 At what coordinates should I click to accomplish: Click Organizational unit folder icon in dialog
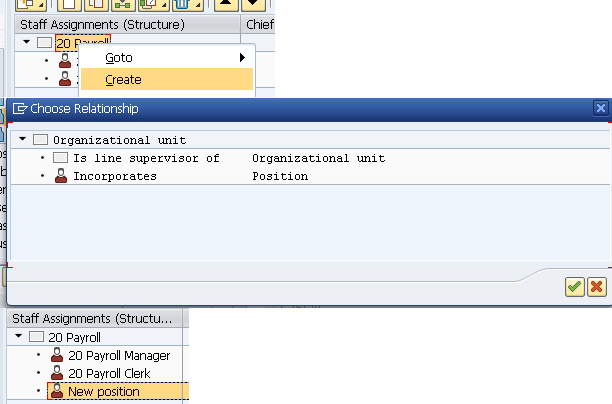pos(40,140)
